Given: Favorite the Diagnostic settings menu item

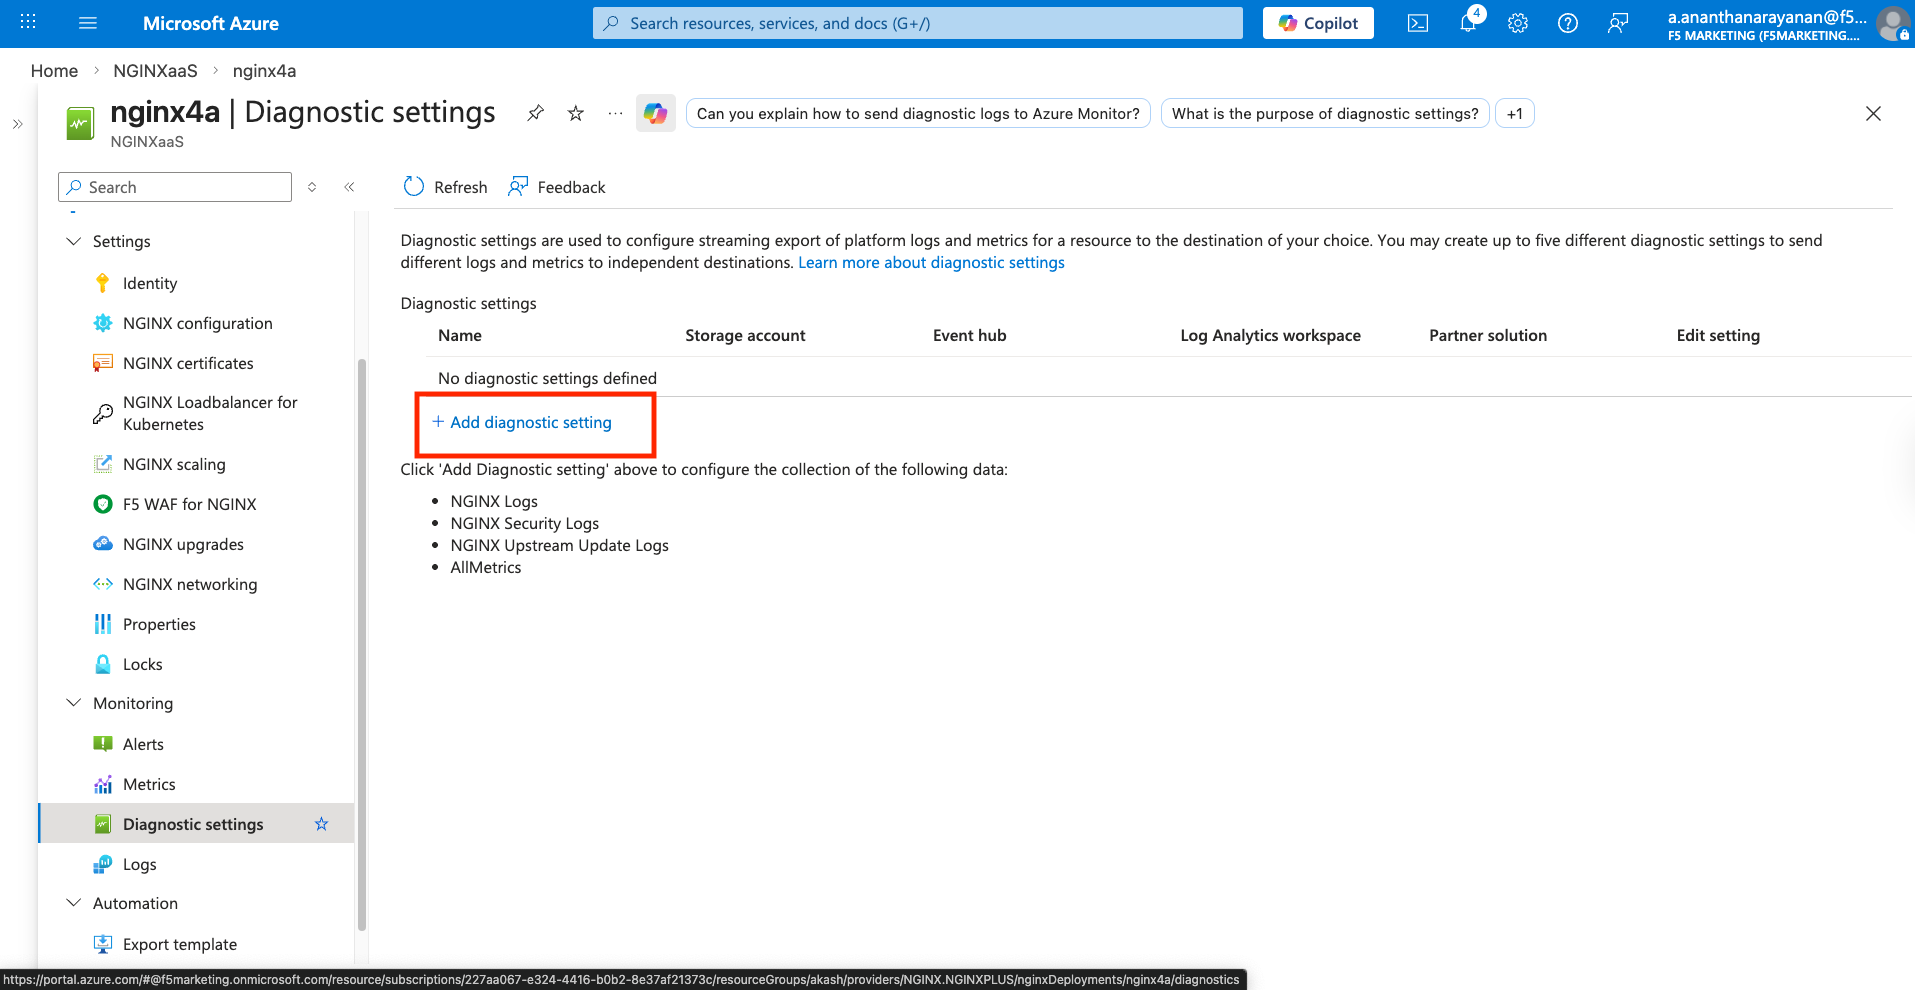Looking at the screenshot, I should point(321,824).
